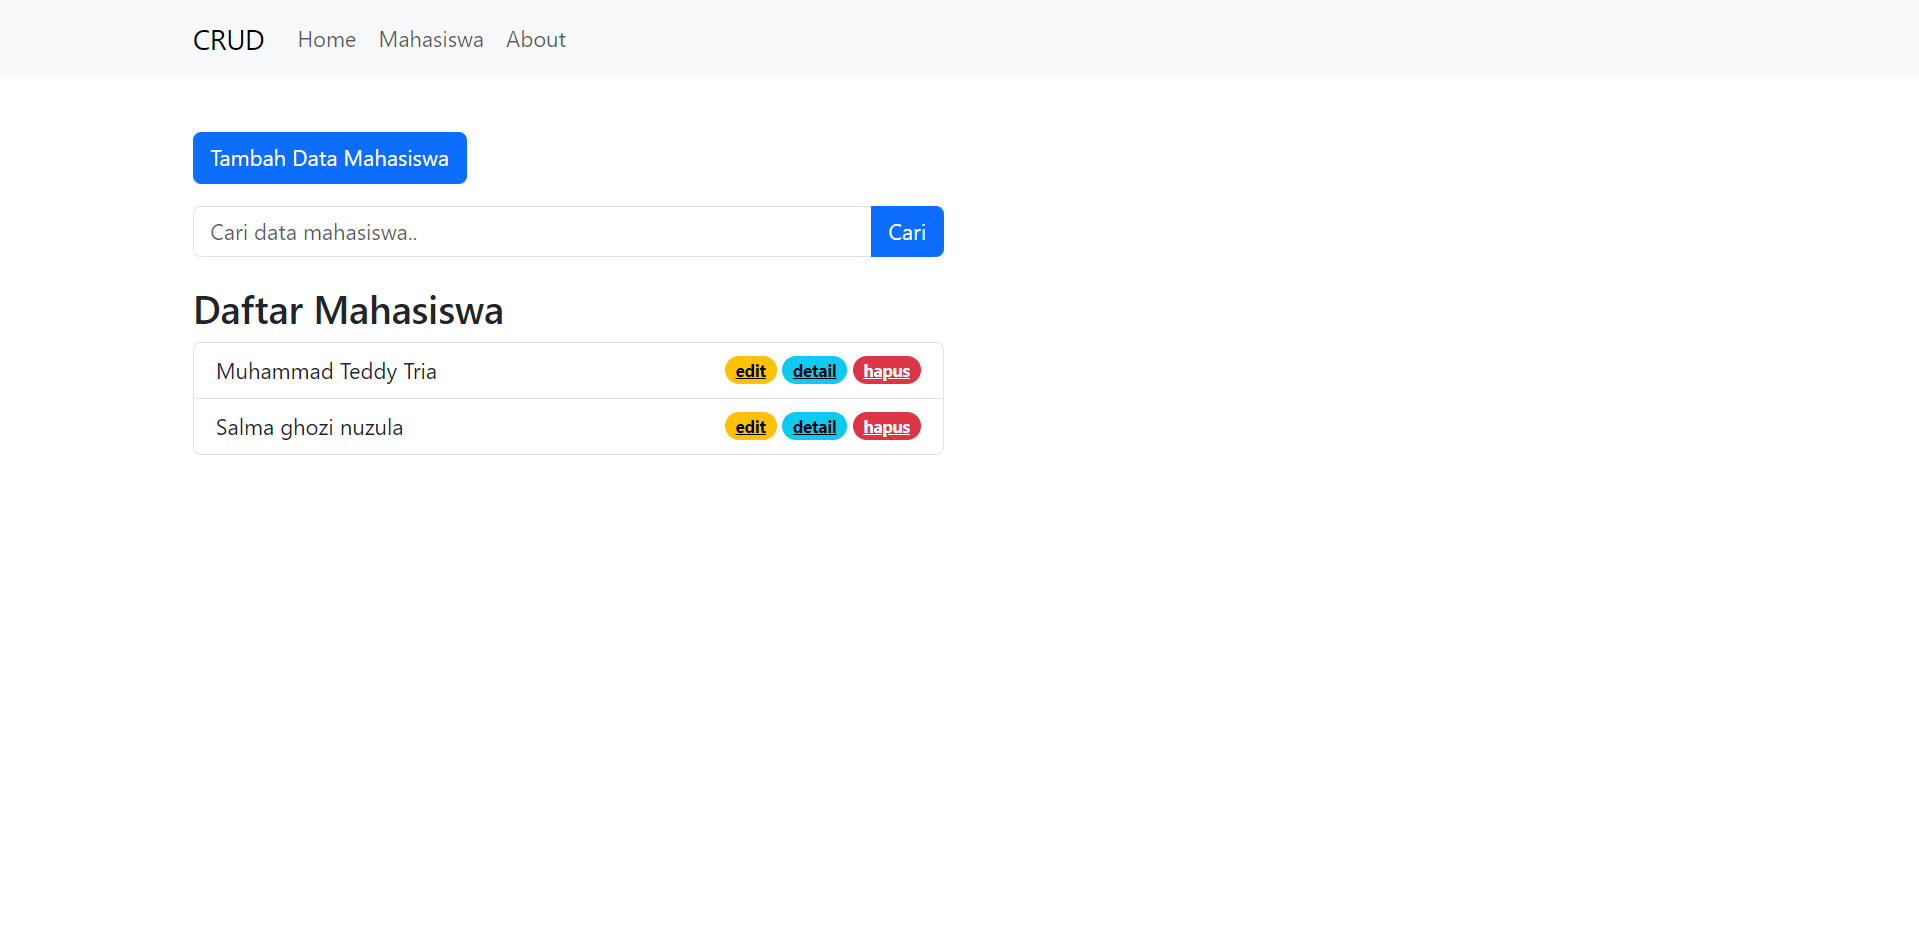The image size is (1919, 929).
Task: View detail for Muhammad Teddy Tria
Action: (x=814, y=371)
